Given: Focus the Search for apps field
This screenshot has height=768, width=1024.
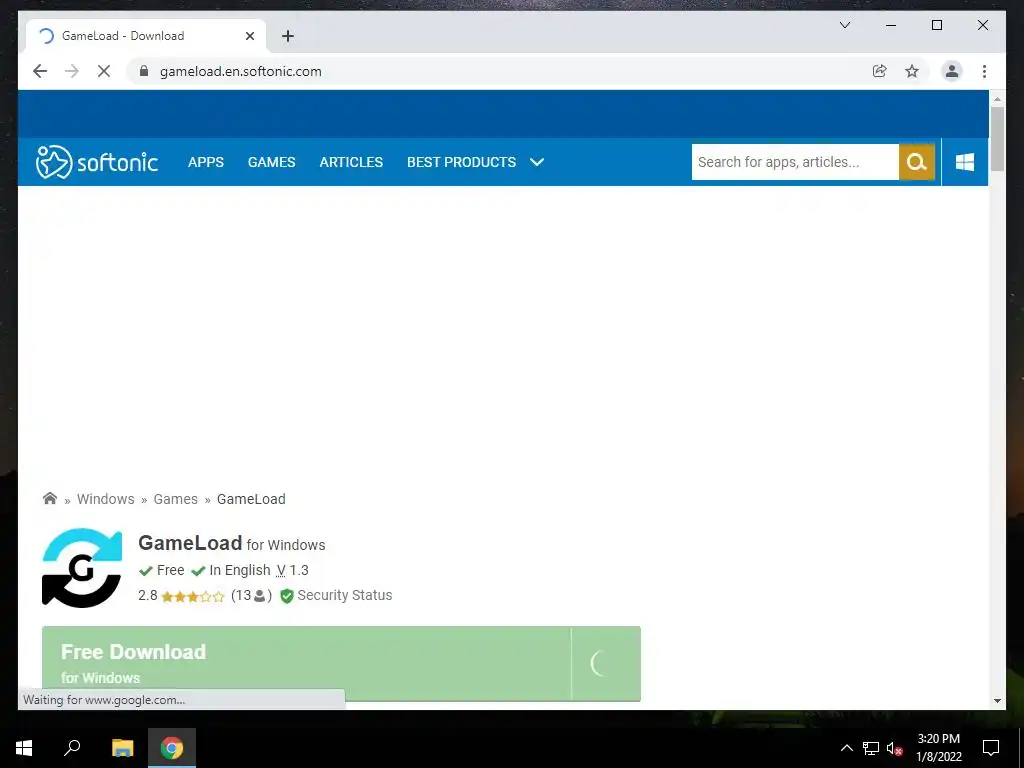Looking at the screenshot, I should [795, 162].
